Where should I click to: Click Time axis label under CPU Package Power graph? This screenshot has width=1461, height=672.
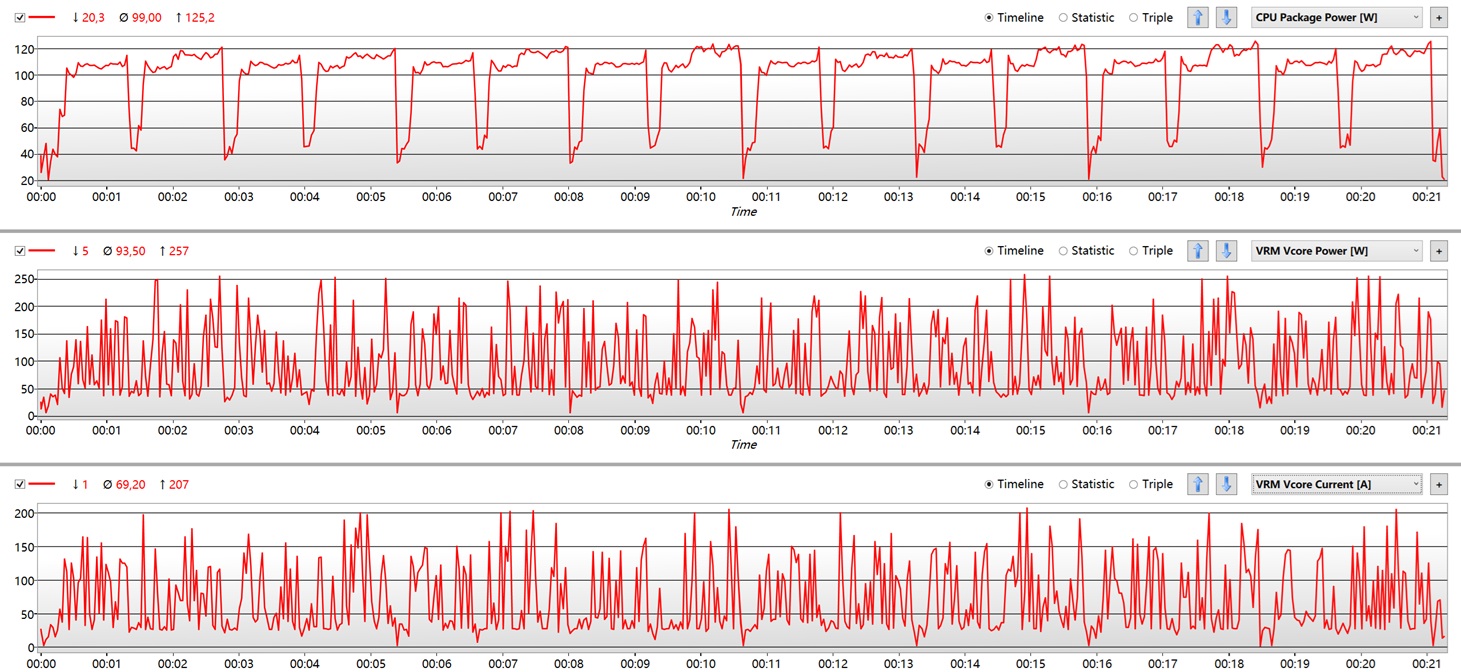[x=743, y=211]
